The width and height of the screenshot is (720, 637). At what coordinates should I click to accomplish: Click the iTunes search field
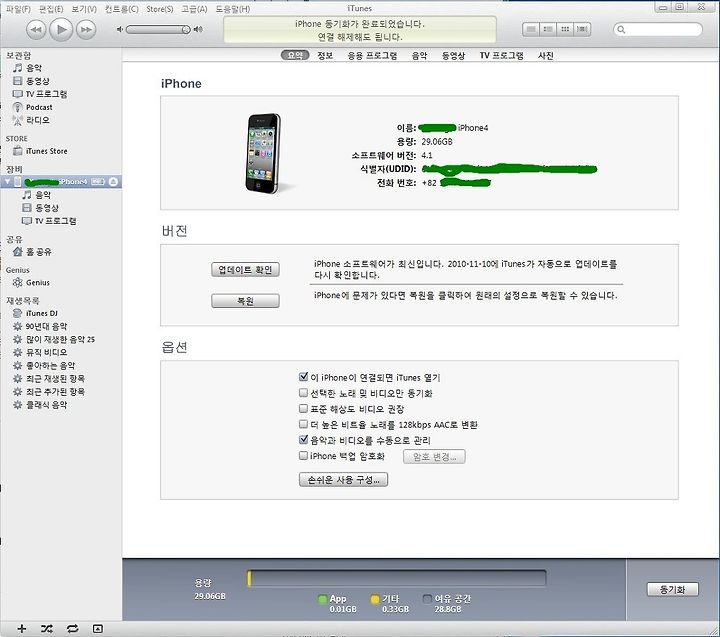658,29
